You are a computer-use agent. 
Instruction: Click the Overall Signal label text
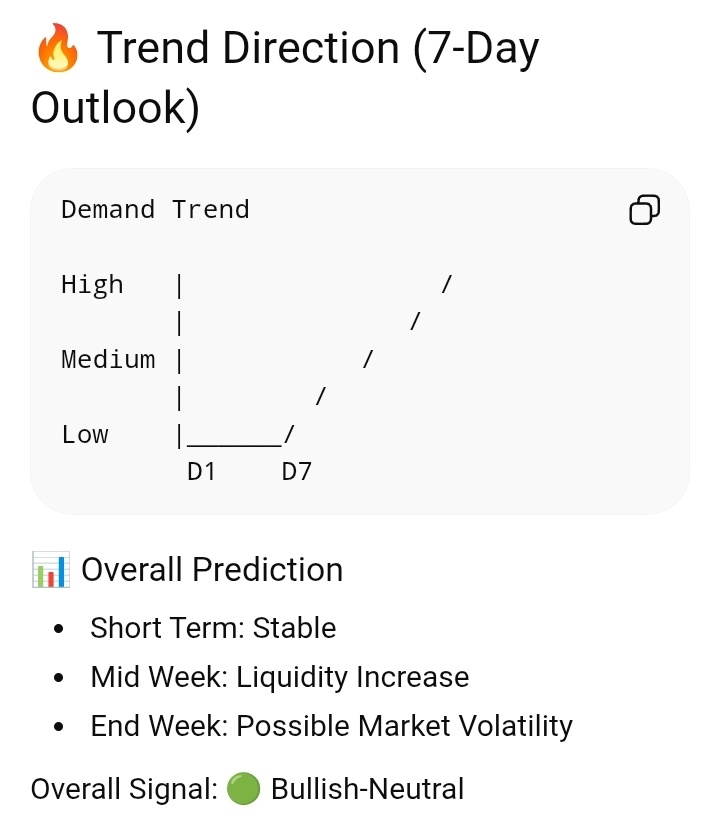pos(124,789)
